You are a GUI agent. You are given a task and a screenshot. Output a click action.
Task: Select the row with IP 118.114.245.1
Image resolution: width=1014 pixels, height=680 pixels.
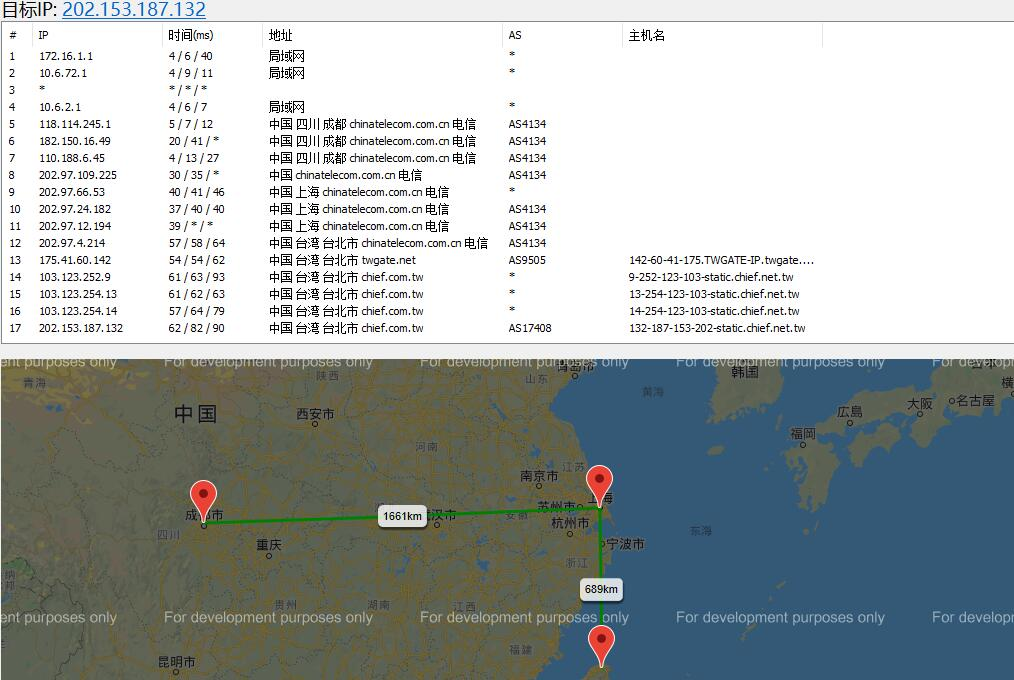(75, 124)
